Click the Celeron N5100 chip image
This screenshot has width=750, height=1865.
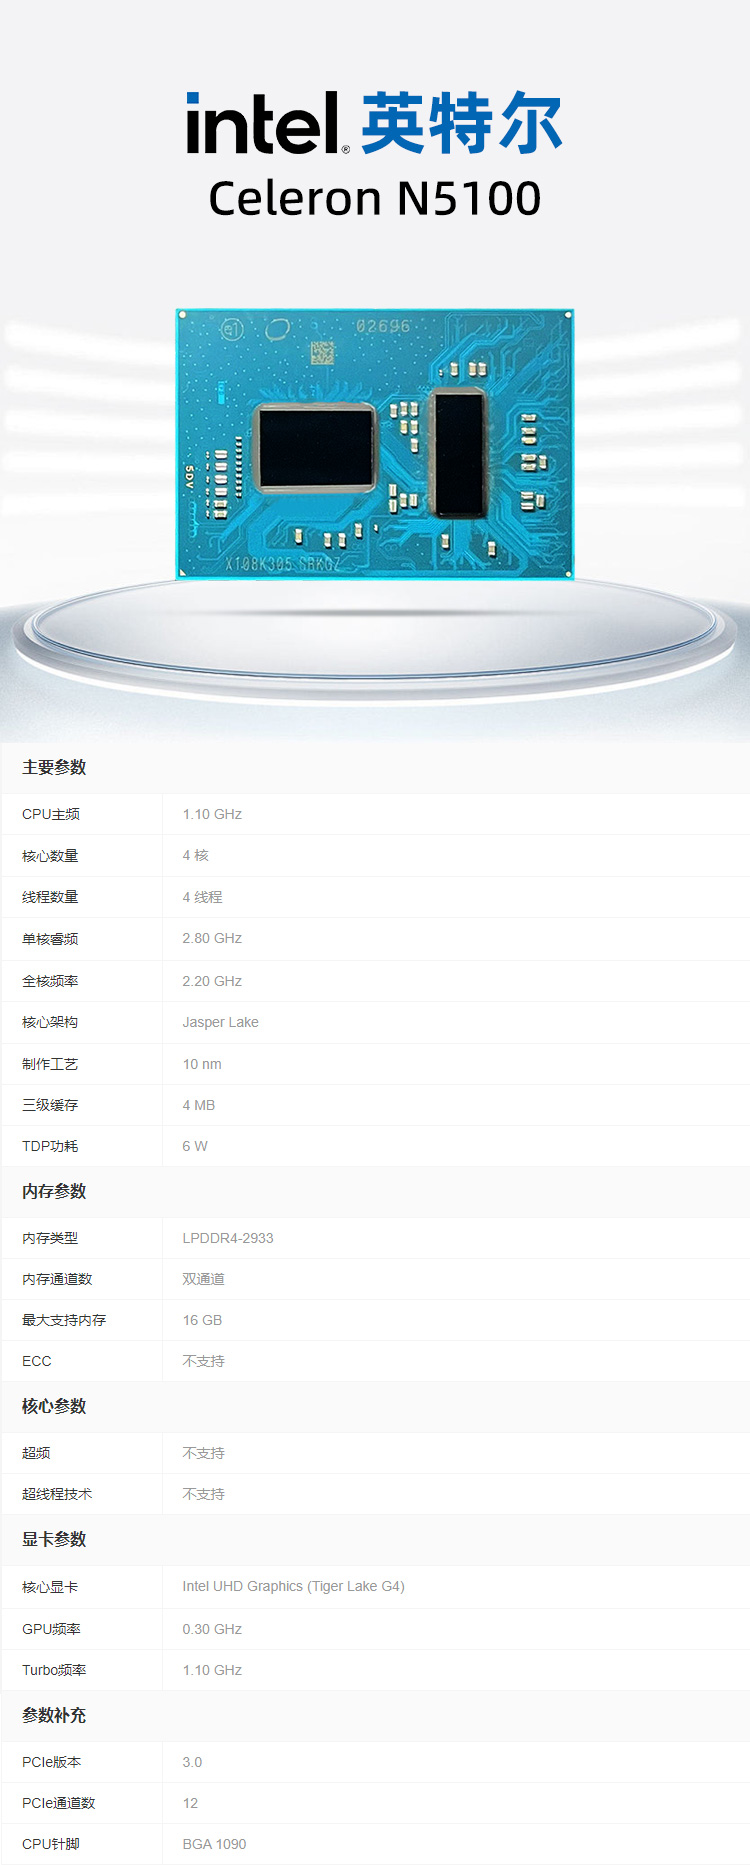pyautogui.click(x=375, y=444)
